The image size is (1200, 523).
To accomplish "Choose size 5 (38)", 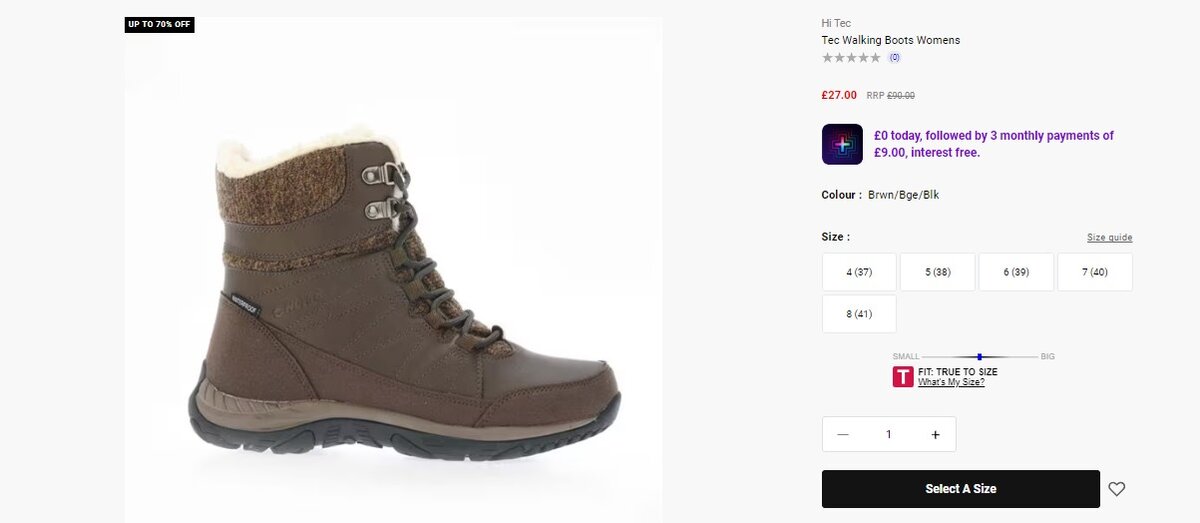I will pyautogui.click(x=937, y=272).
